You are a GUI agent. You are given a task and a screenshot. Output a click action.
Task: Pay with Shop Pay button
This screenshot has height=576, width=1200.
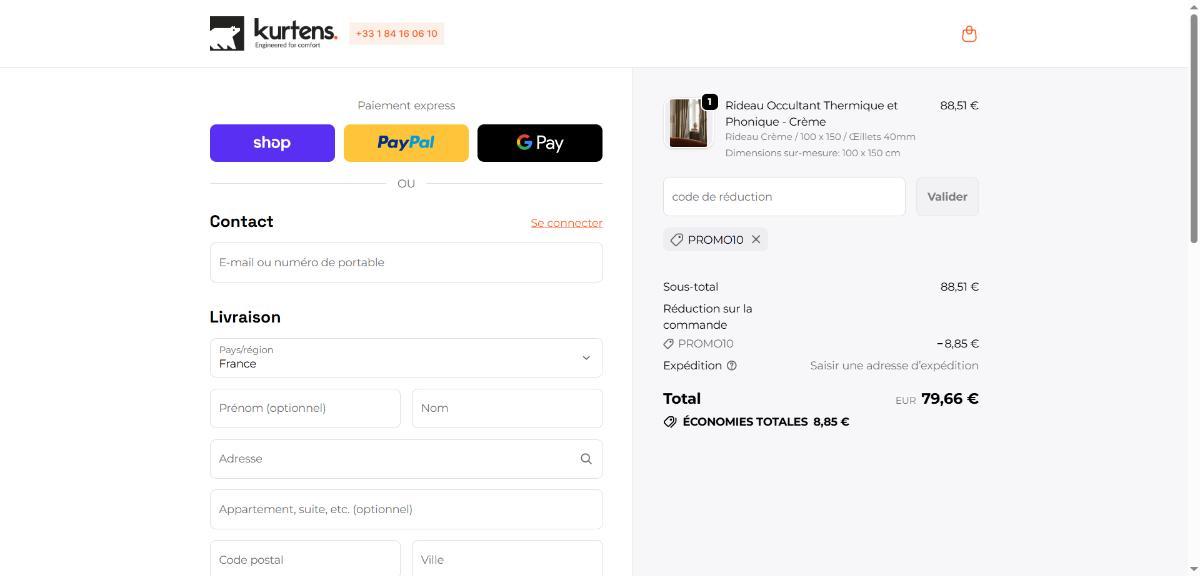tap(272, 143)
